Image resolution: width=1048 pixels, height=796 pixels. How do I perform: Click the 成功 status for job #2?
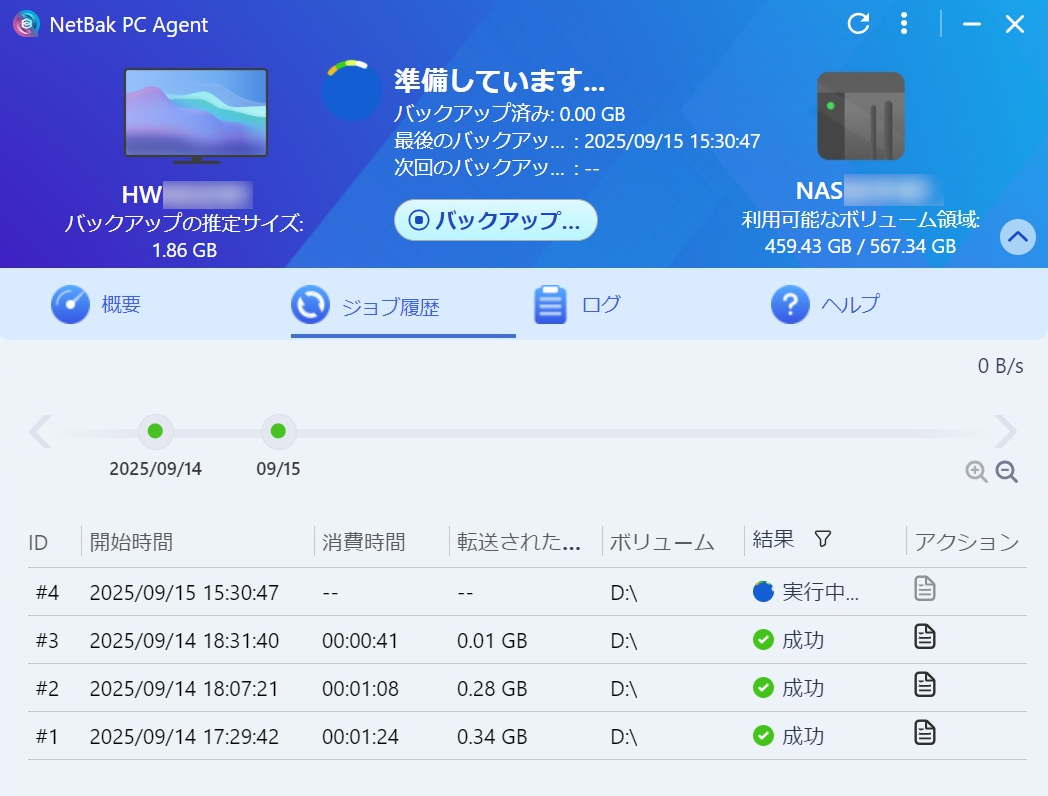pyautogui.click(x=788, y=688)
